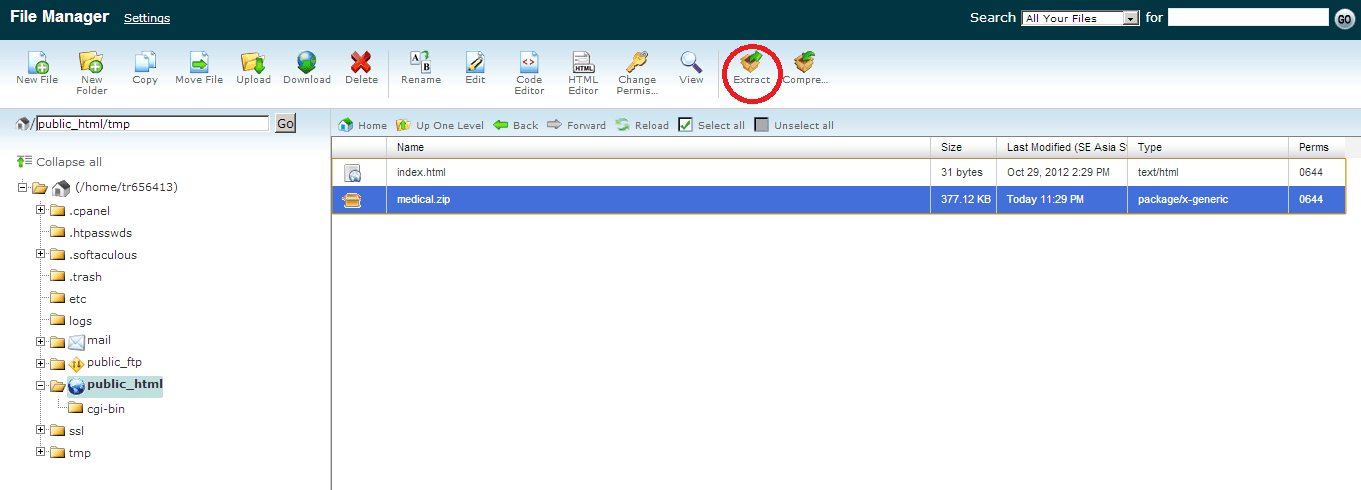
Task: Expand the mail folder node
Action: coord(41,342)
